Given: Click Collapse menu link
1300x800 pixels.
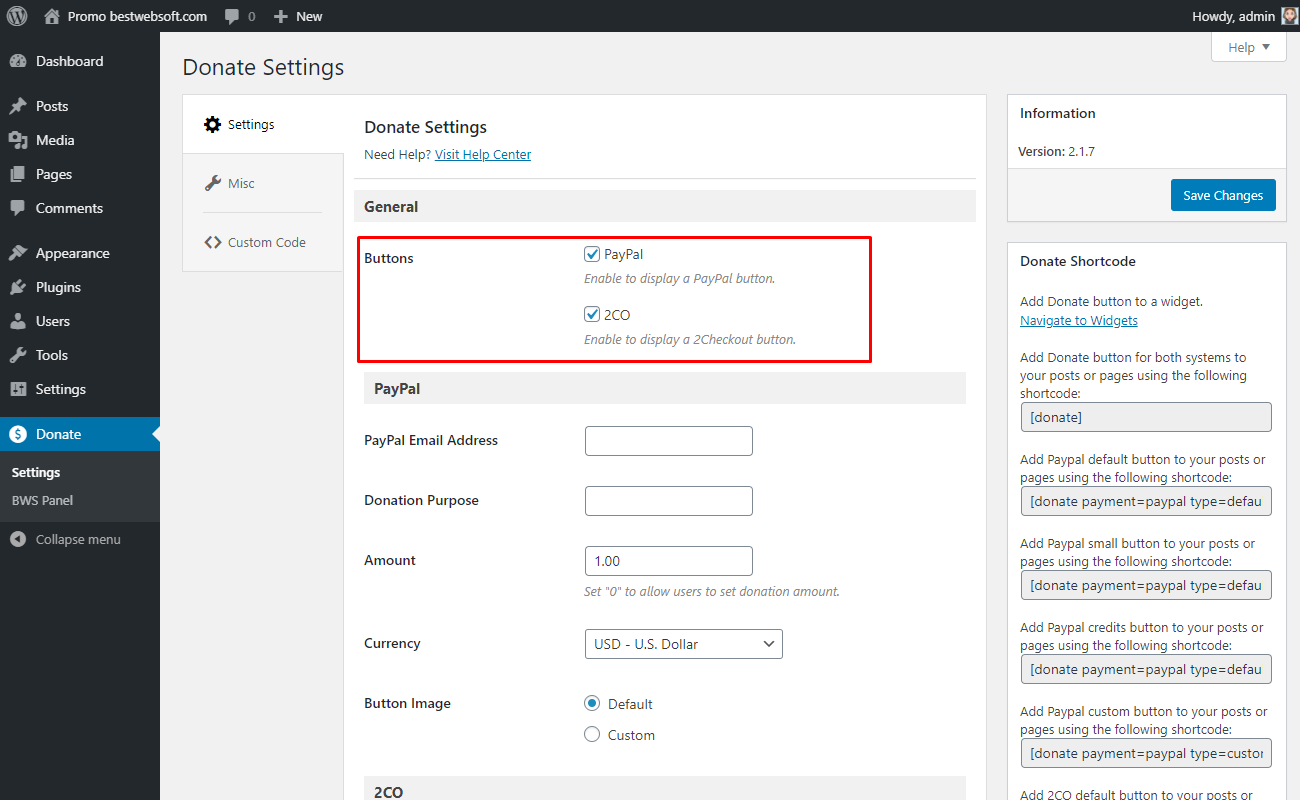Looking at the screenshot, I should [x=78, y=539].
